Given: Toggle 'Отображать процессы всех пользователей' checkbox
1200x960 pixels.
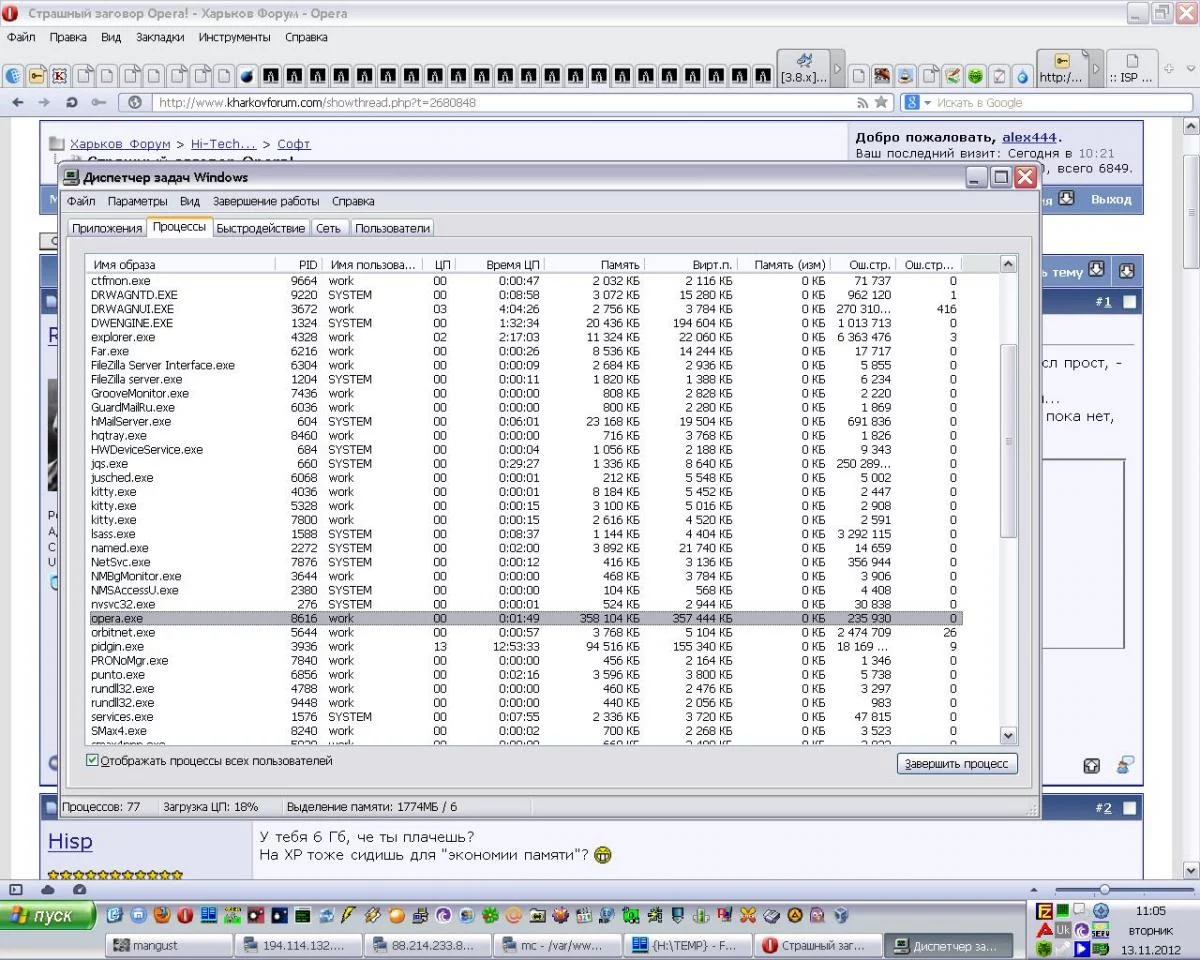Looking at the screenshot, I should coord(93,761).
